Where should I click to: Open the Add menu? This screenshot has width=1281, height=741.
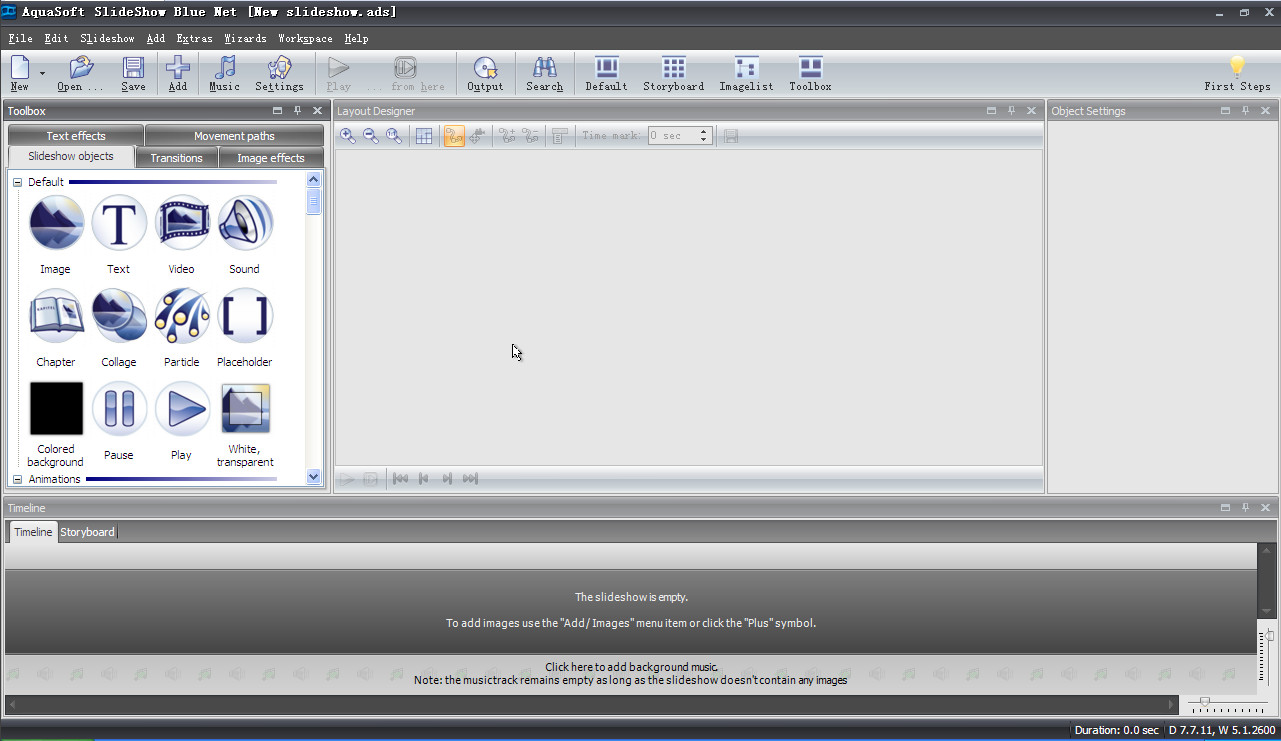(155, 38)
